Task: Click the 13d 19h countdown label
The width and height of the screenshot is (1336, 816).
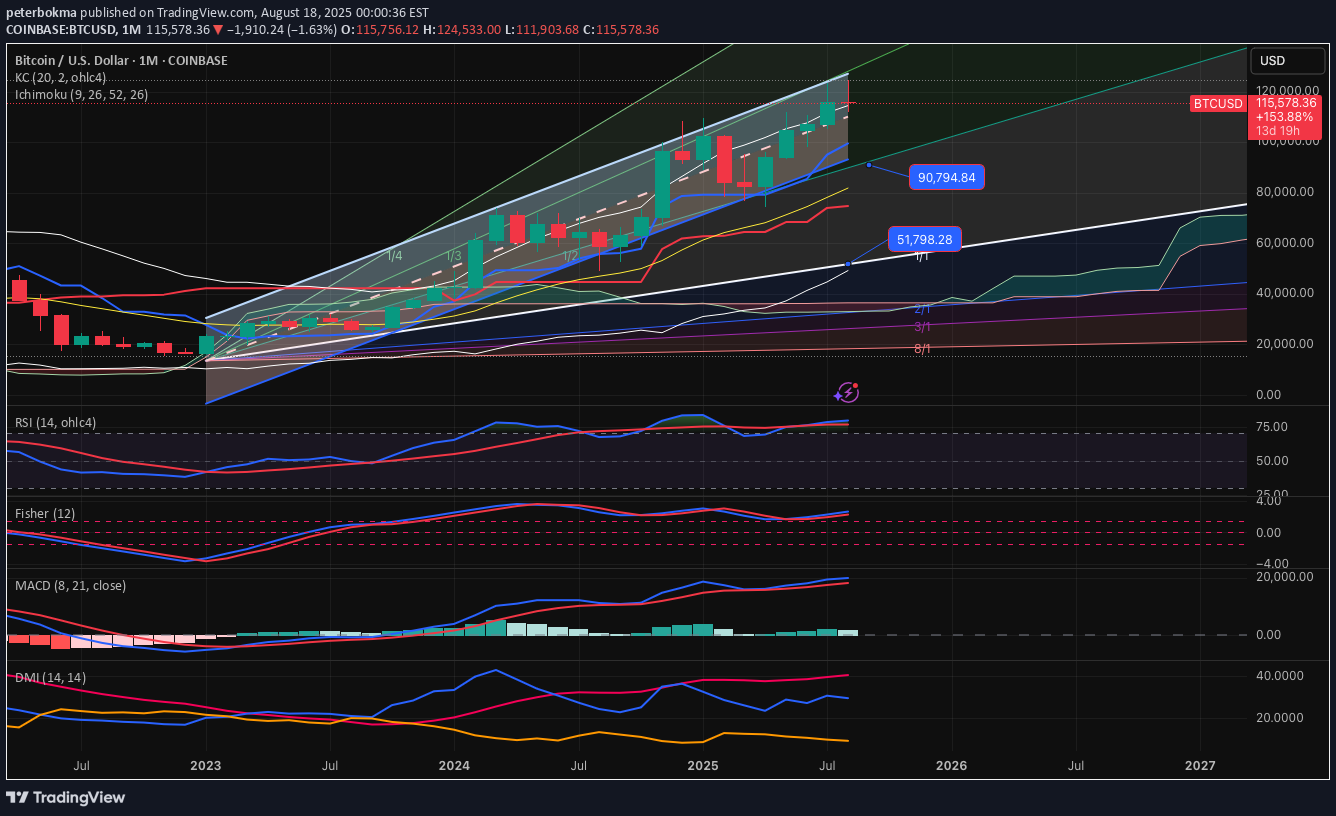Action: pyautogui.click(x=1278, y=131)
